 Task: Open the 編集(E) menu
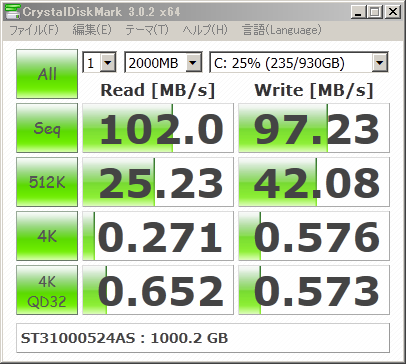(x=92, y=30)
